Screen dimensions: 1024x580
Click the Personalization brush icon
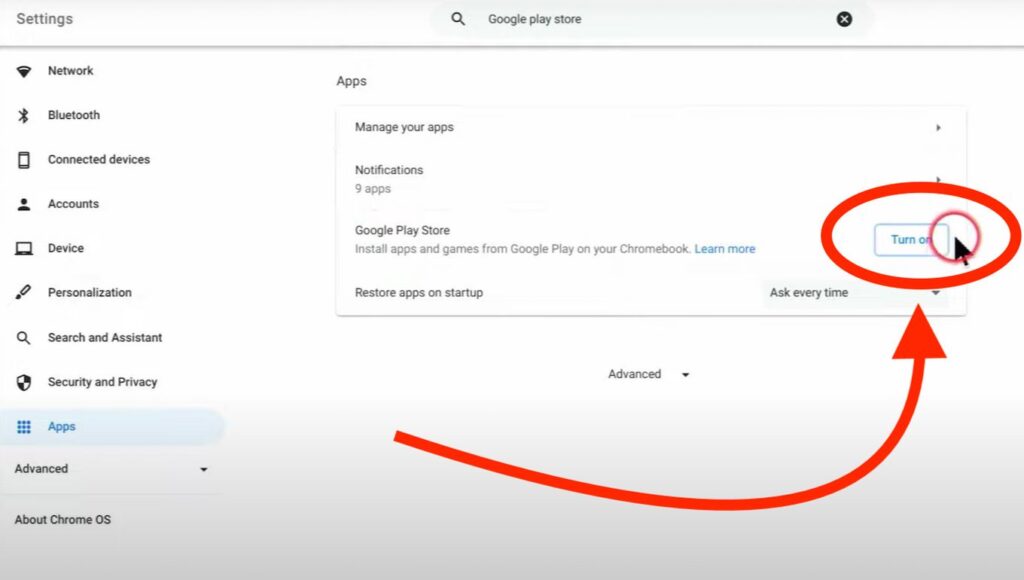pos(24,293)
